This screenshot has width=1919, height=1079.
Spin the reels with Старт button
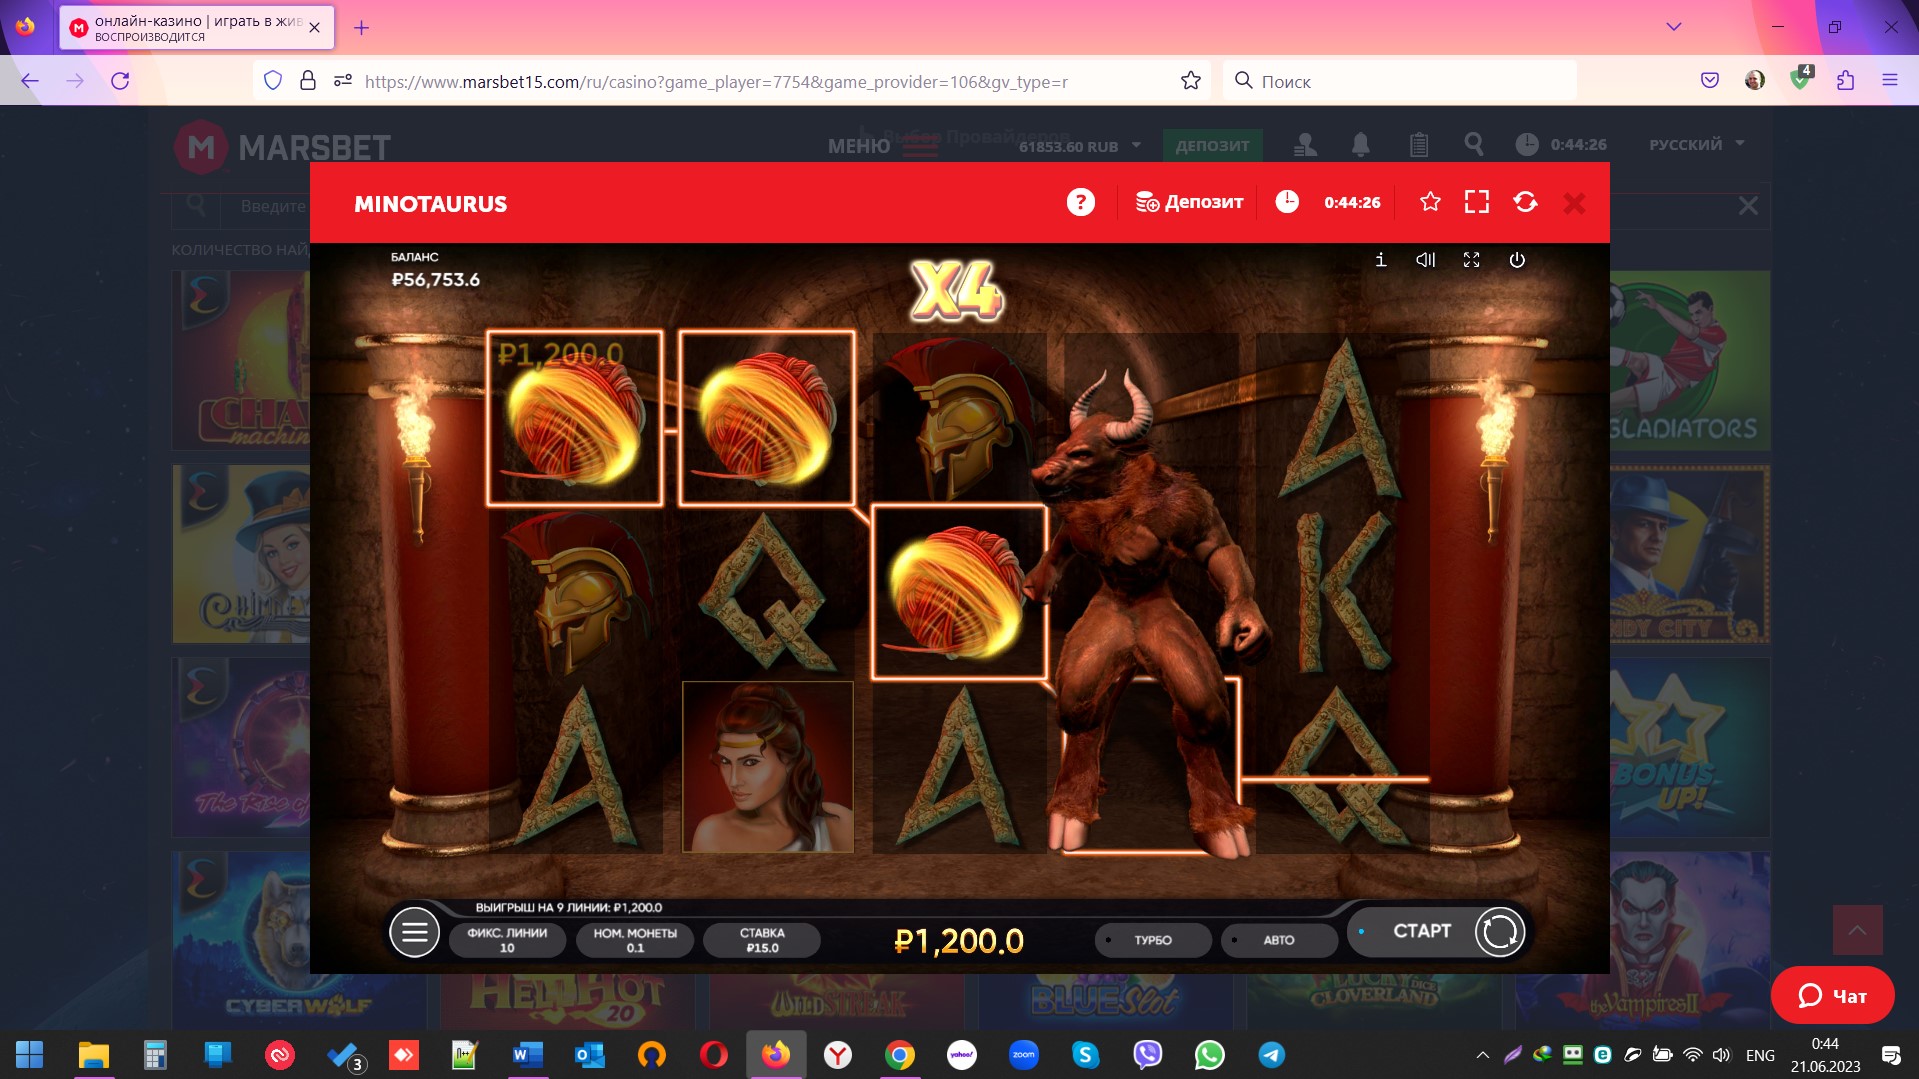1436,932
